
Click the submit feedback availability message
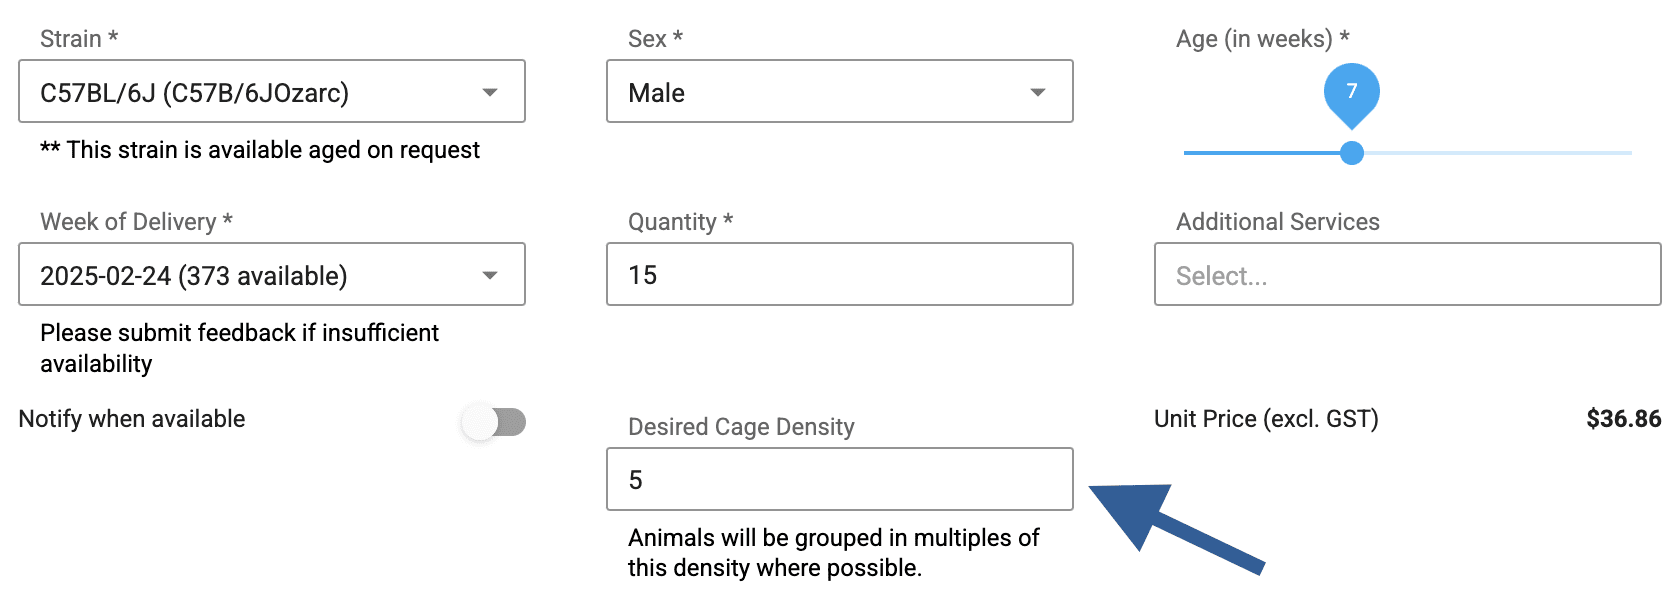point(239,348)
